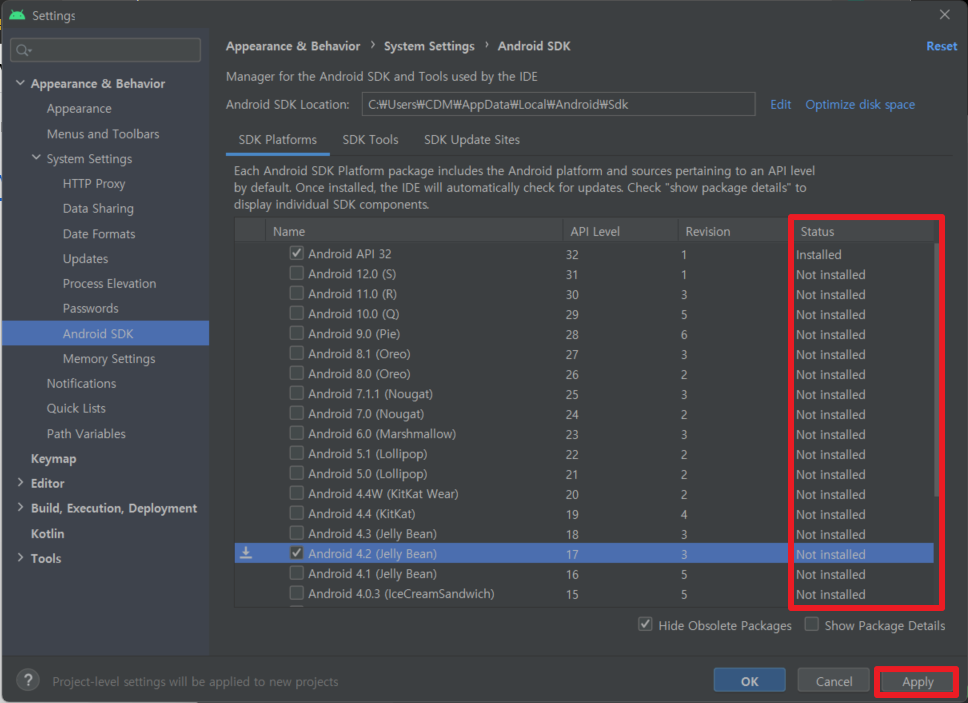Switch to the SDK Tools tab
968x703 pixels.
[x=370, y=139]
